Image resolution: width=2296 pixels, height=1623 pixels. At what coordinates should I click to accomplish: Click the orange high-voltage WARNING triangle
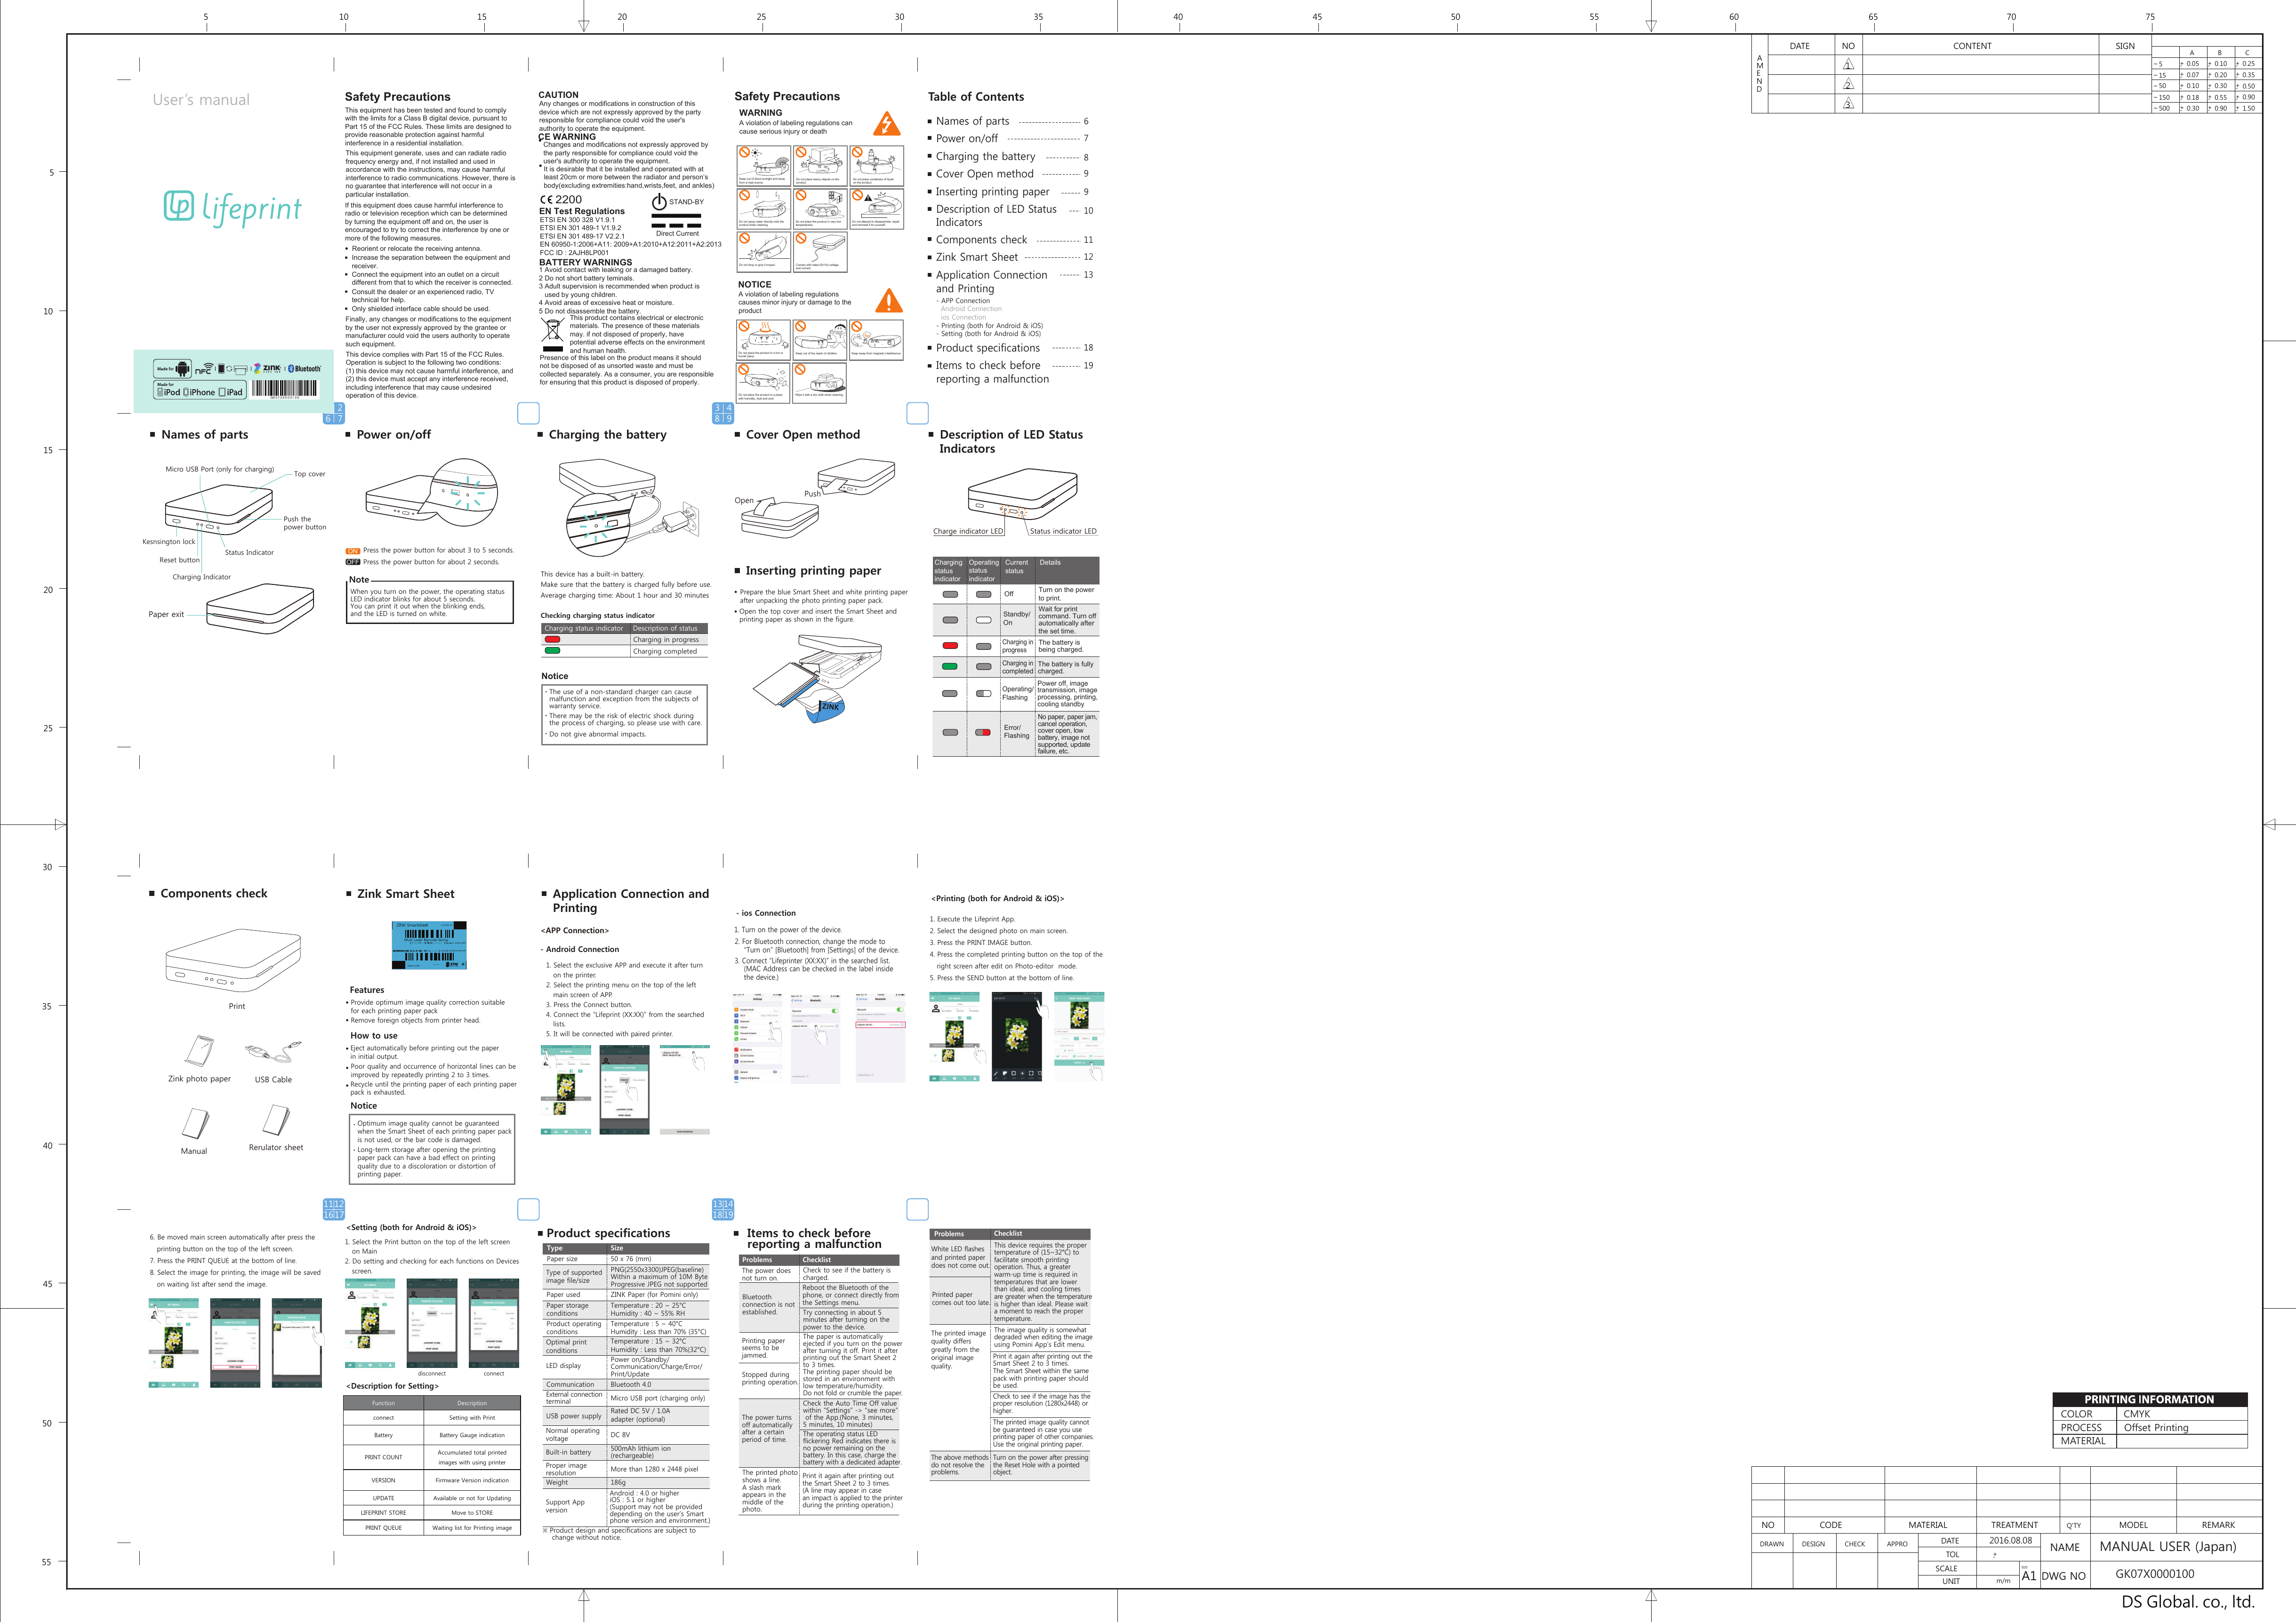(x=886, y=124)
